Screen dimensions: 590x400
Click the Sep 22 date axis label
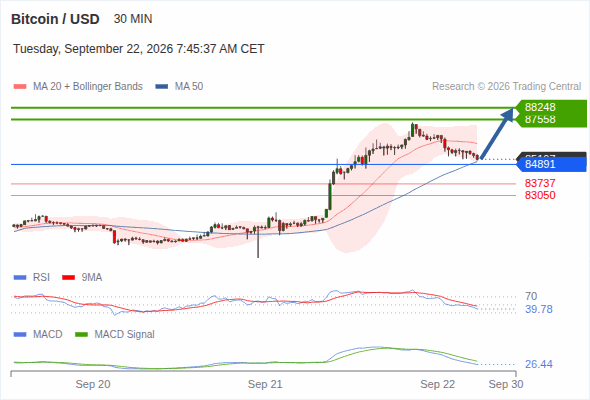[x=437, y=384]
